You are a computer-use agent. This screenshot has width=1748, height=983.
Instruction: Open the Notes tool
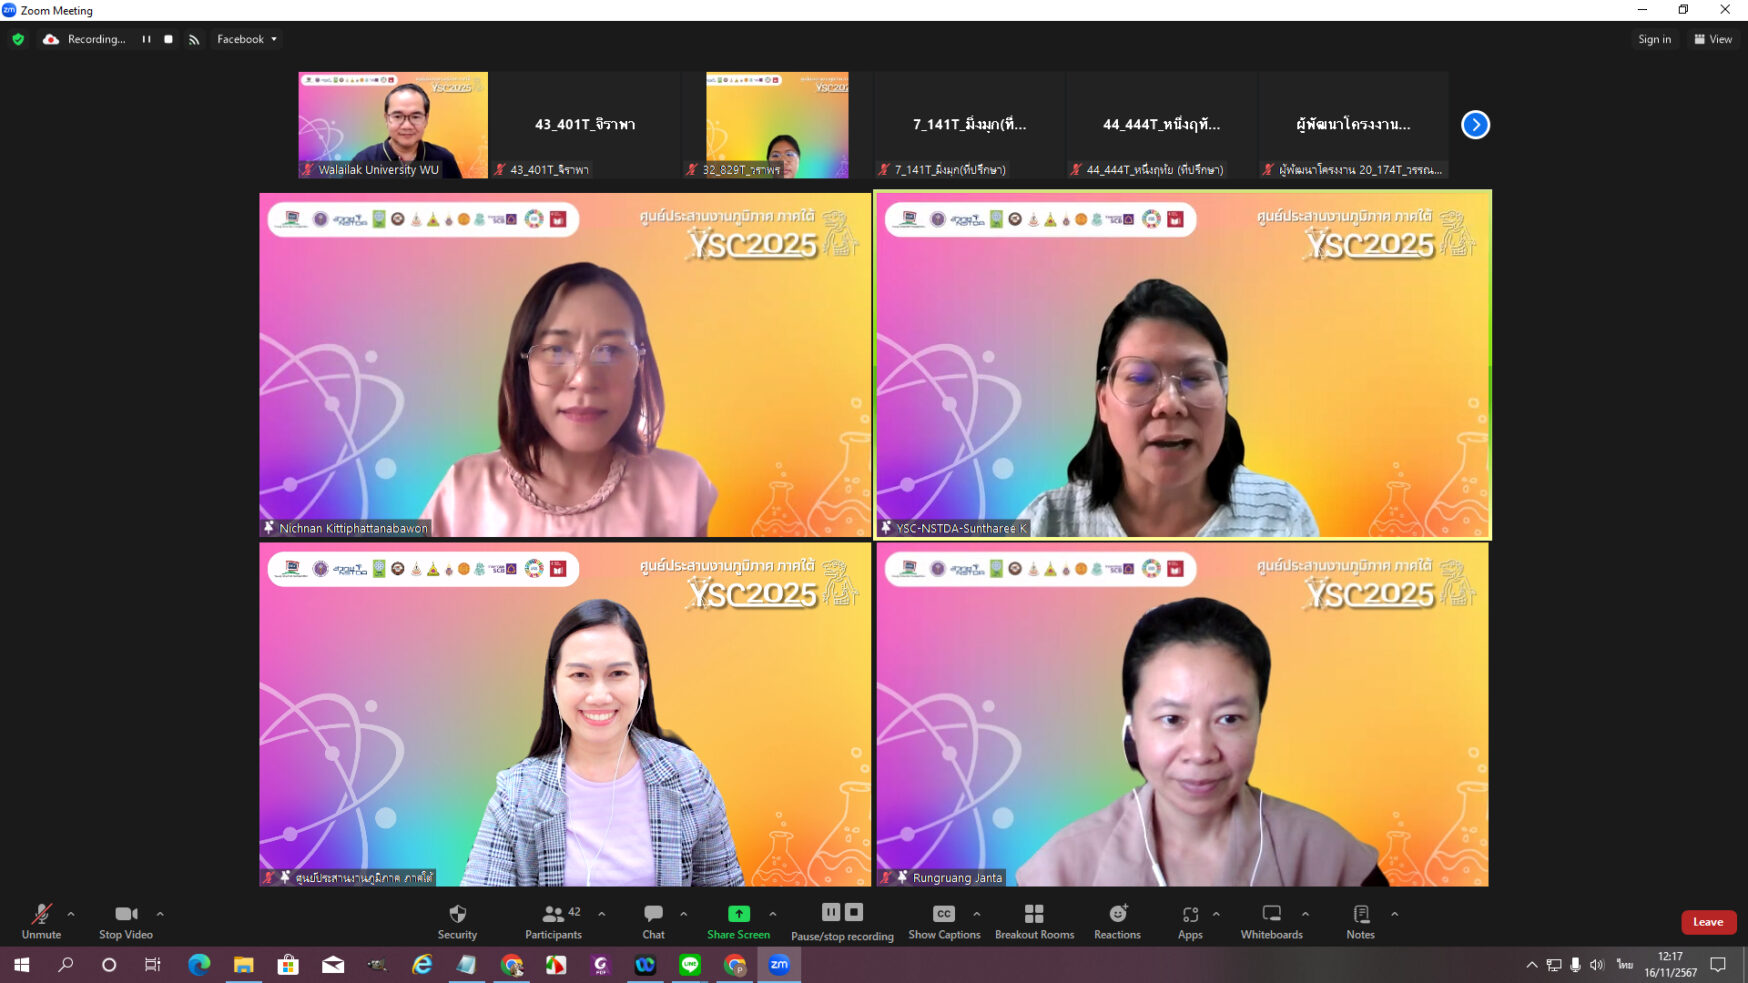click(1360, 914)
